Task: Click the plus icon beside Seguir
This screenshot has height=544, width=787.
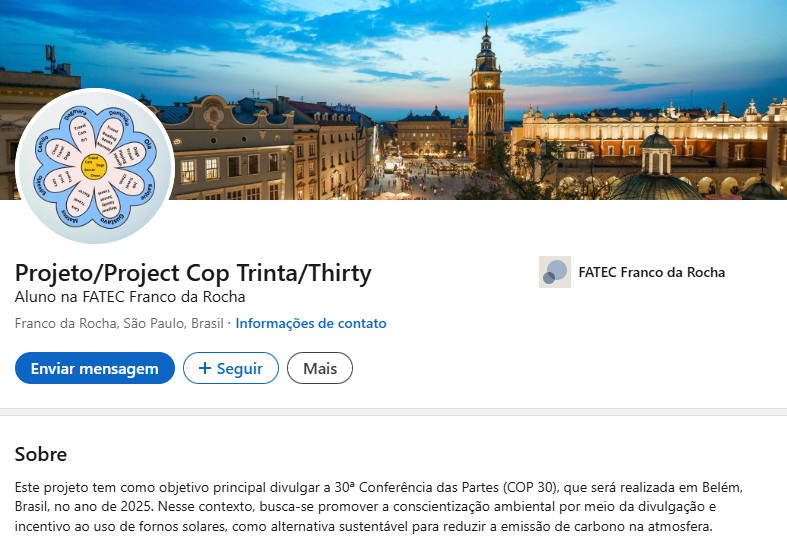Action: pyautogui.click(x=204, y=368)
